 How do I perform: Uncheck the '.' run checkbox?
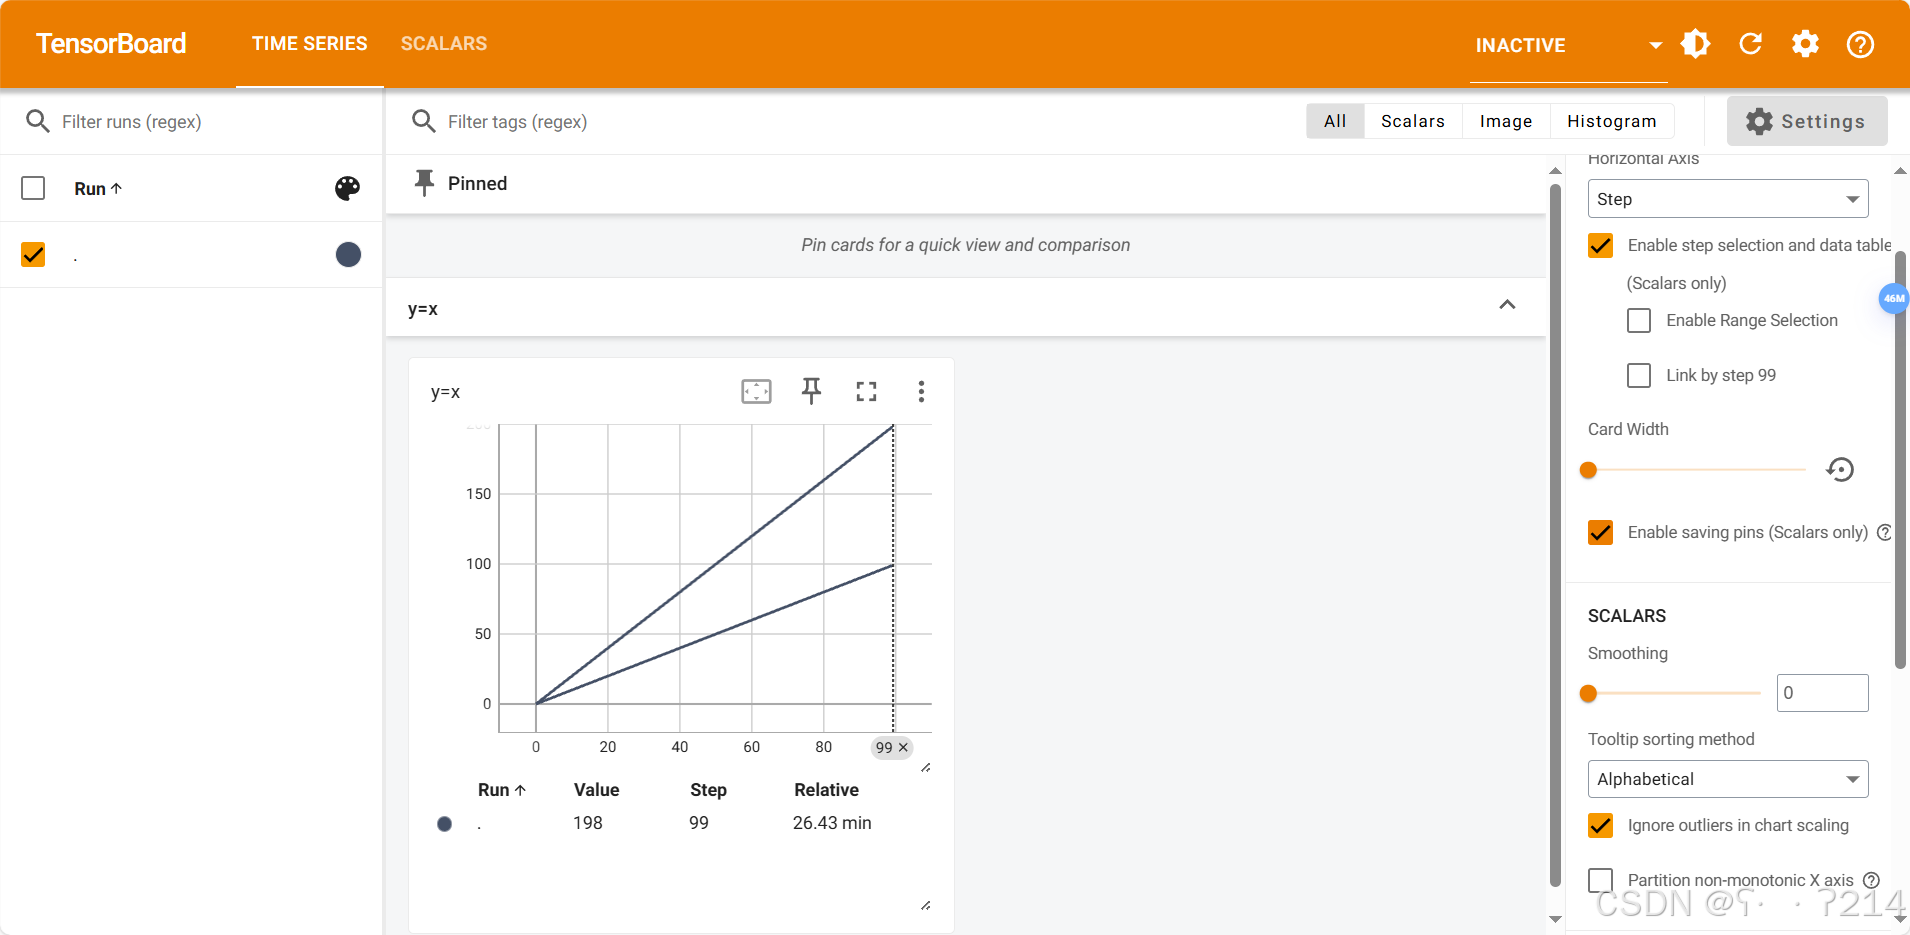pyautogui.click(x=33, y=254)
